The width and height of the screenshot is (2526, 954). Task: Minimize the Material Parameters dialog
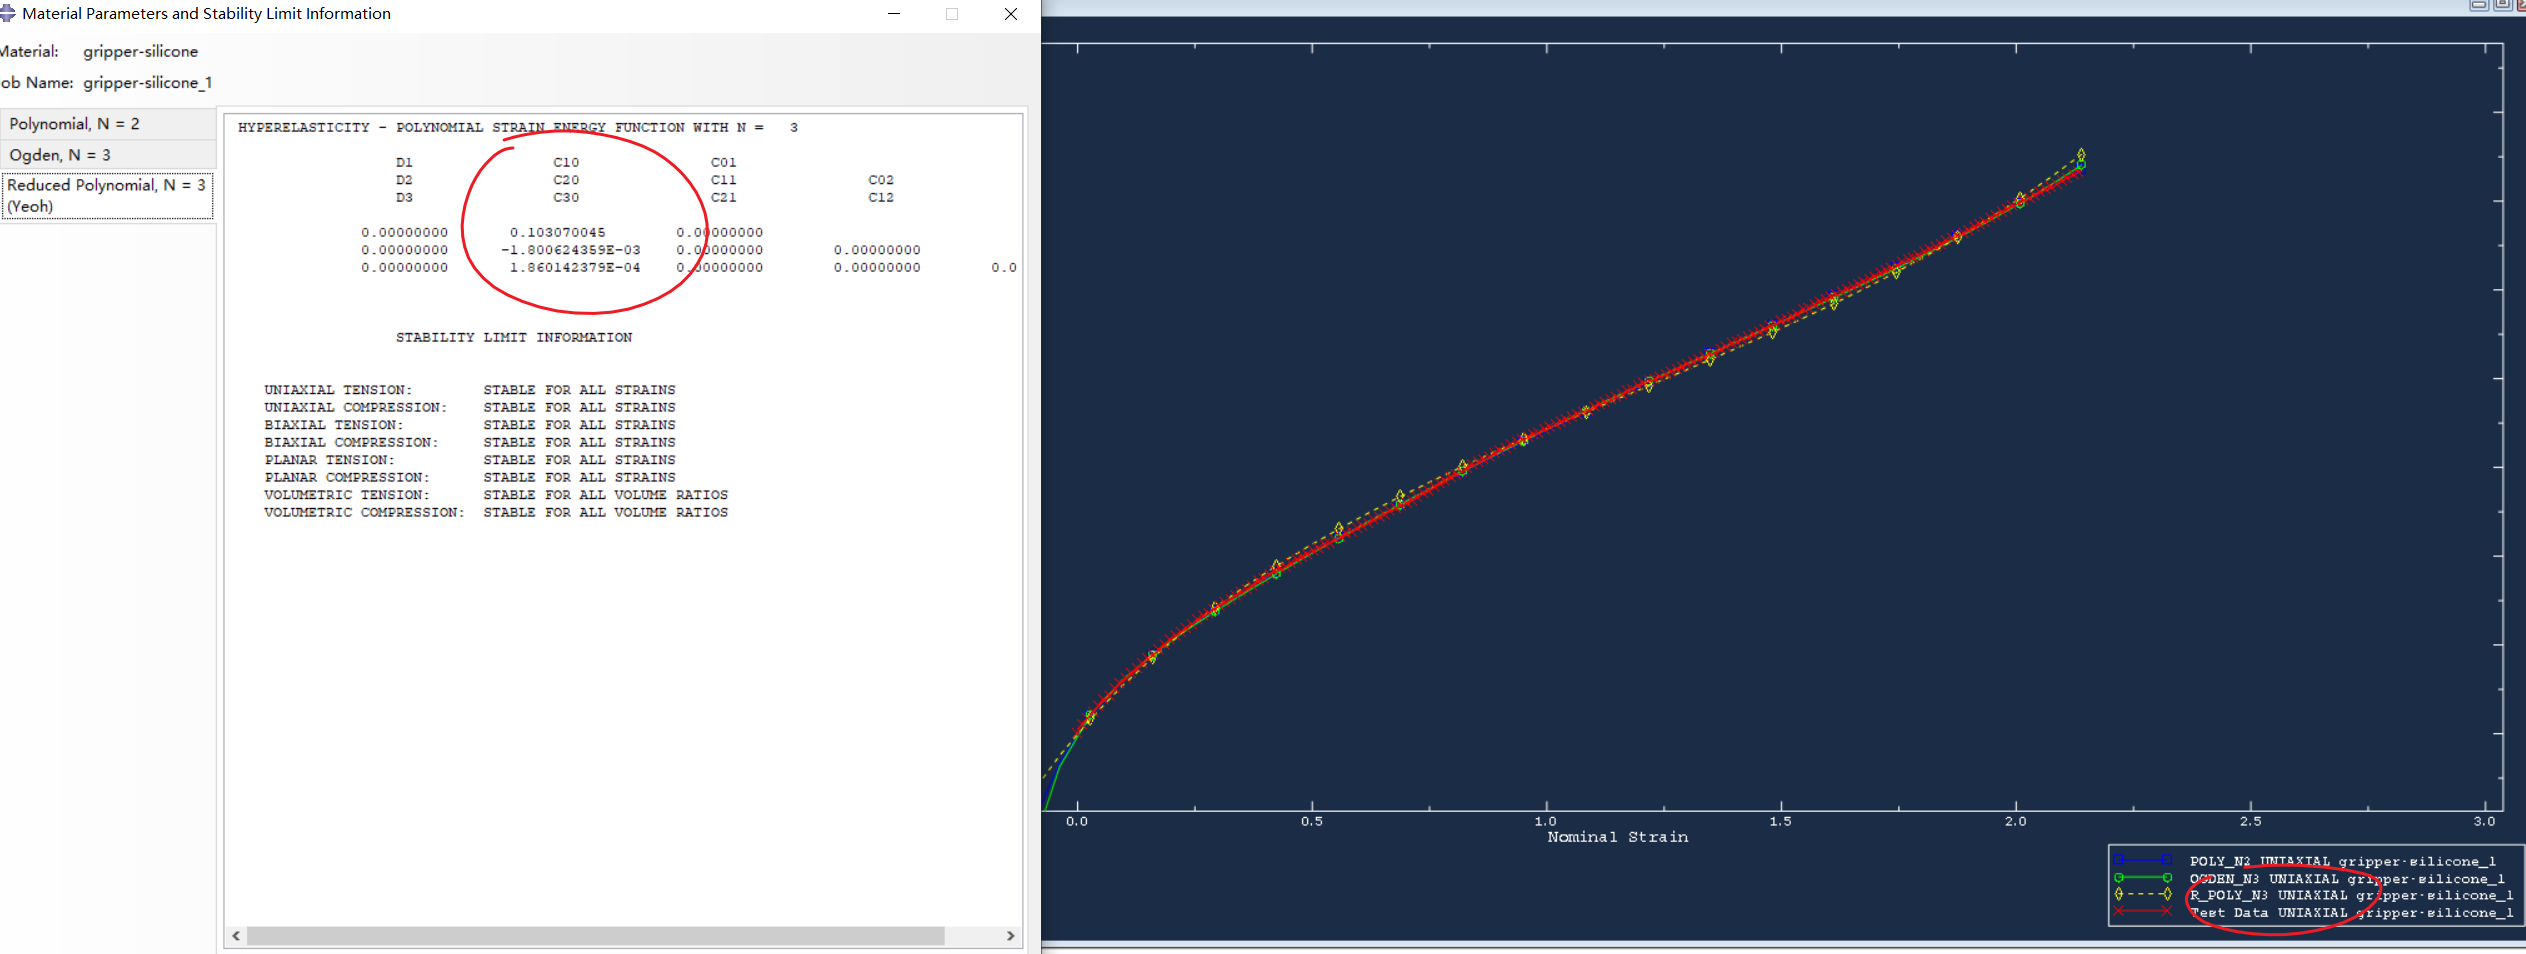893,14
